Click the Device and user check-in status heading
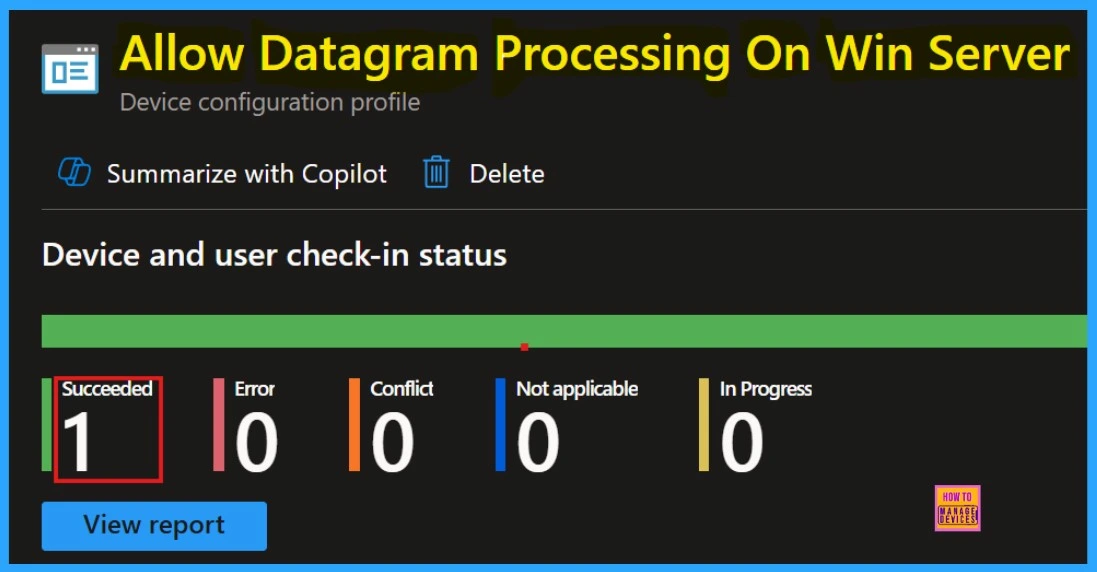The width and height of the screenshot is (1097, 572). click(x=274, y=255)
